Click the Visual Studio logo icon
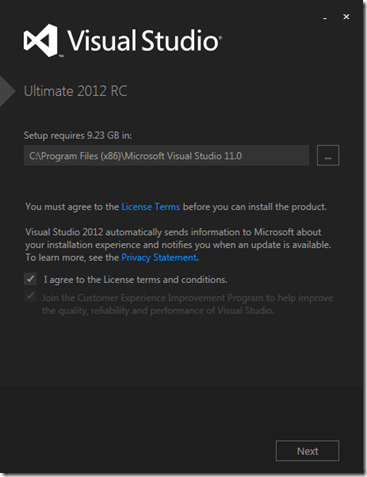Screen dimensions: 367x477 pyautogui.click(x=41, y=40)
